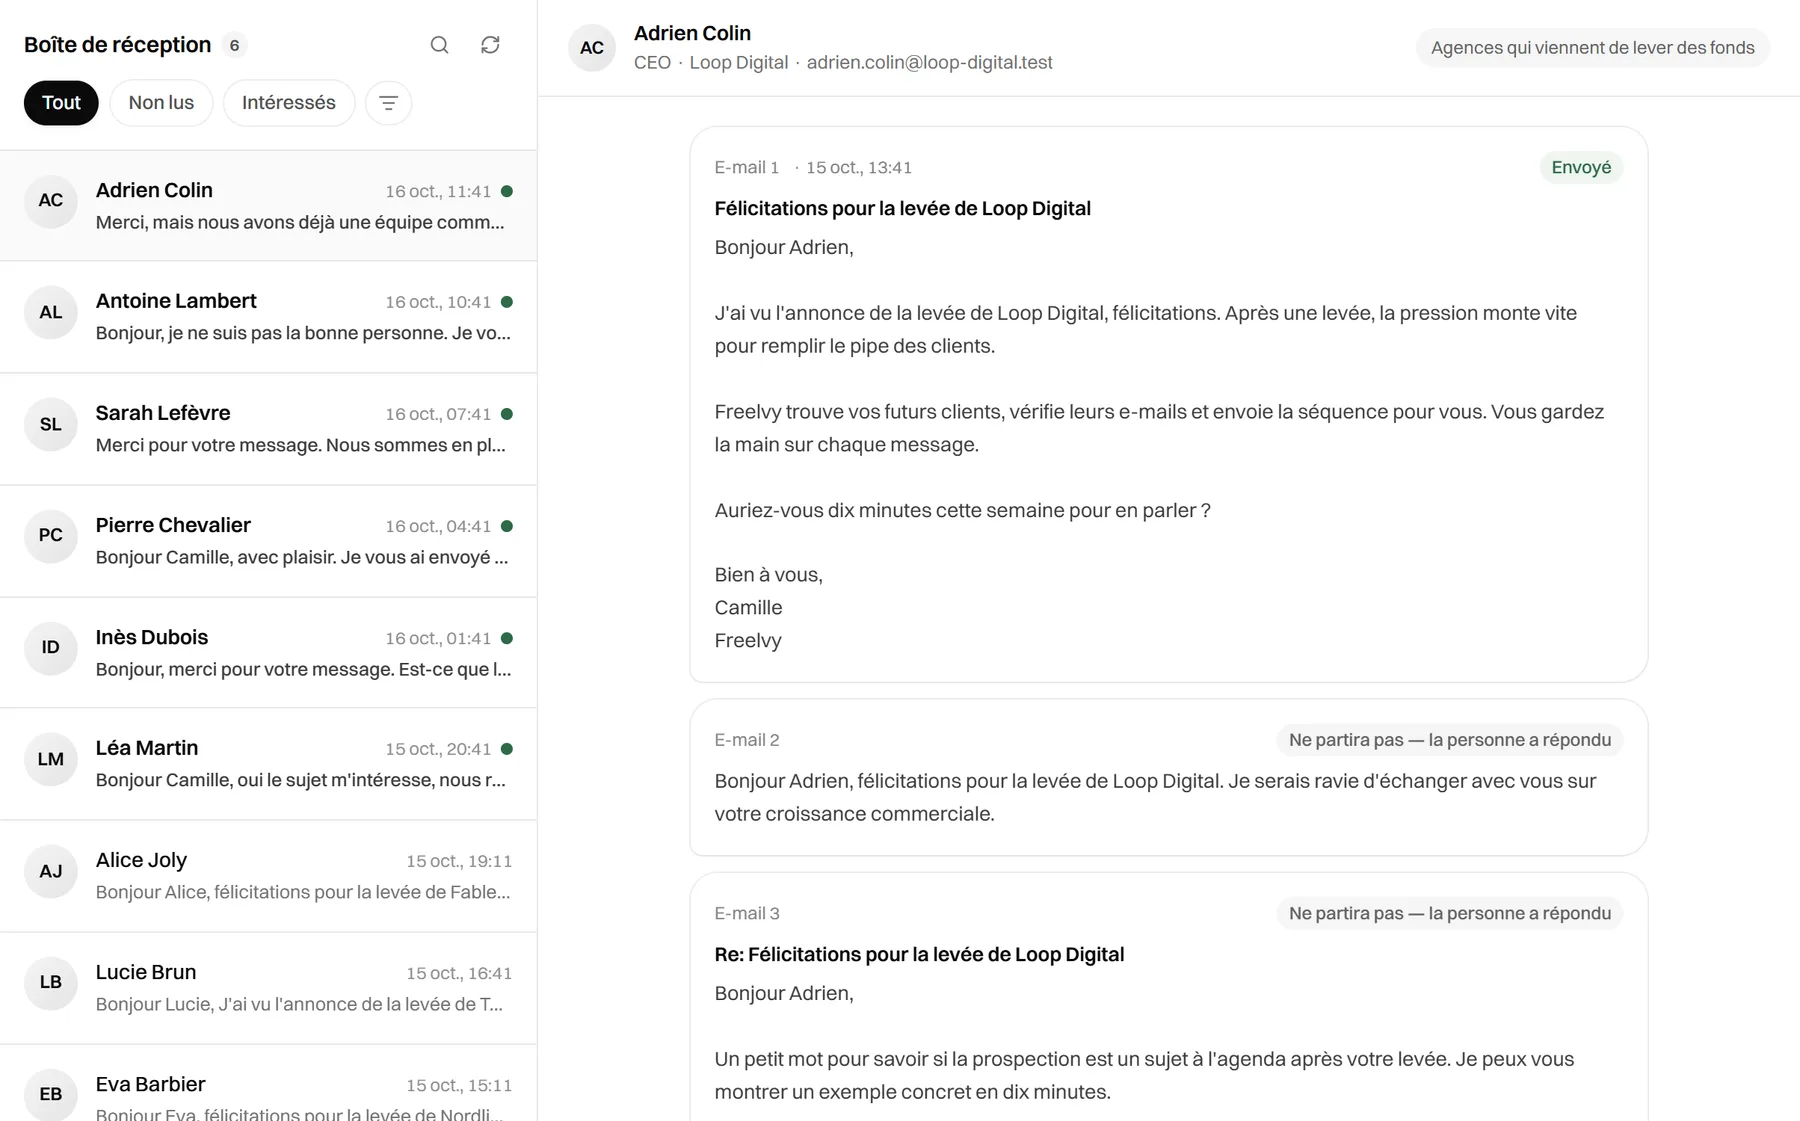Click the email address adrien.colin@loop-digital.test

tap(929, 62)
